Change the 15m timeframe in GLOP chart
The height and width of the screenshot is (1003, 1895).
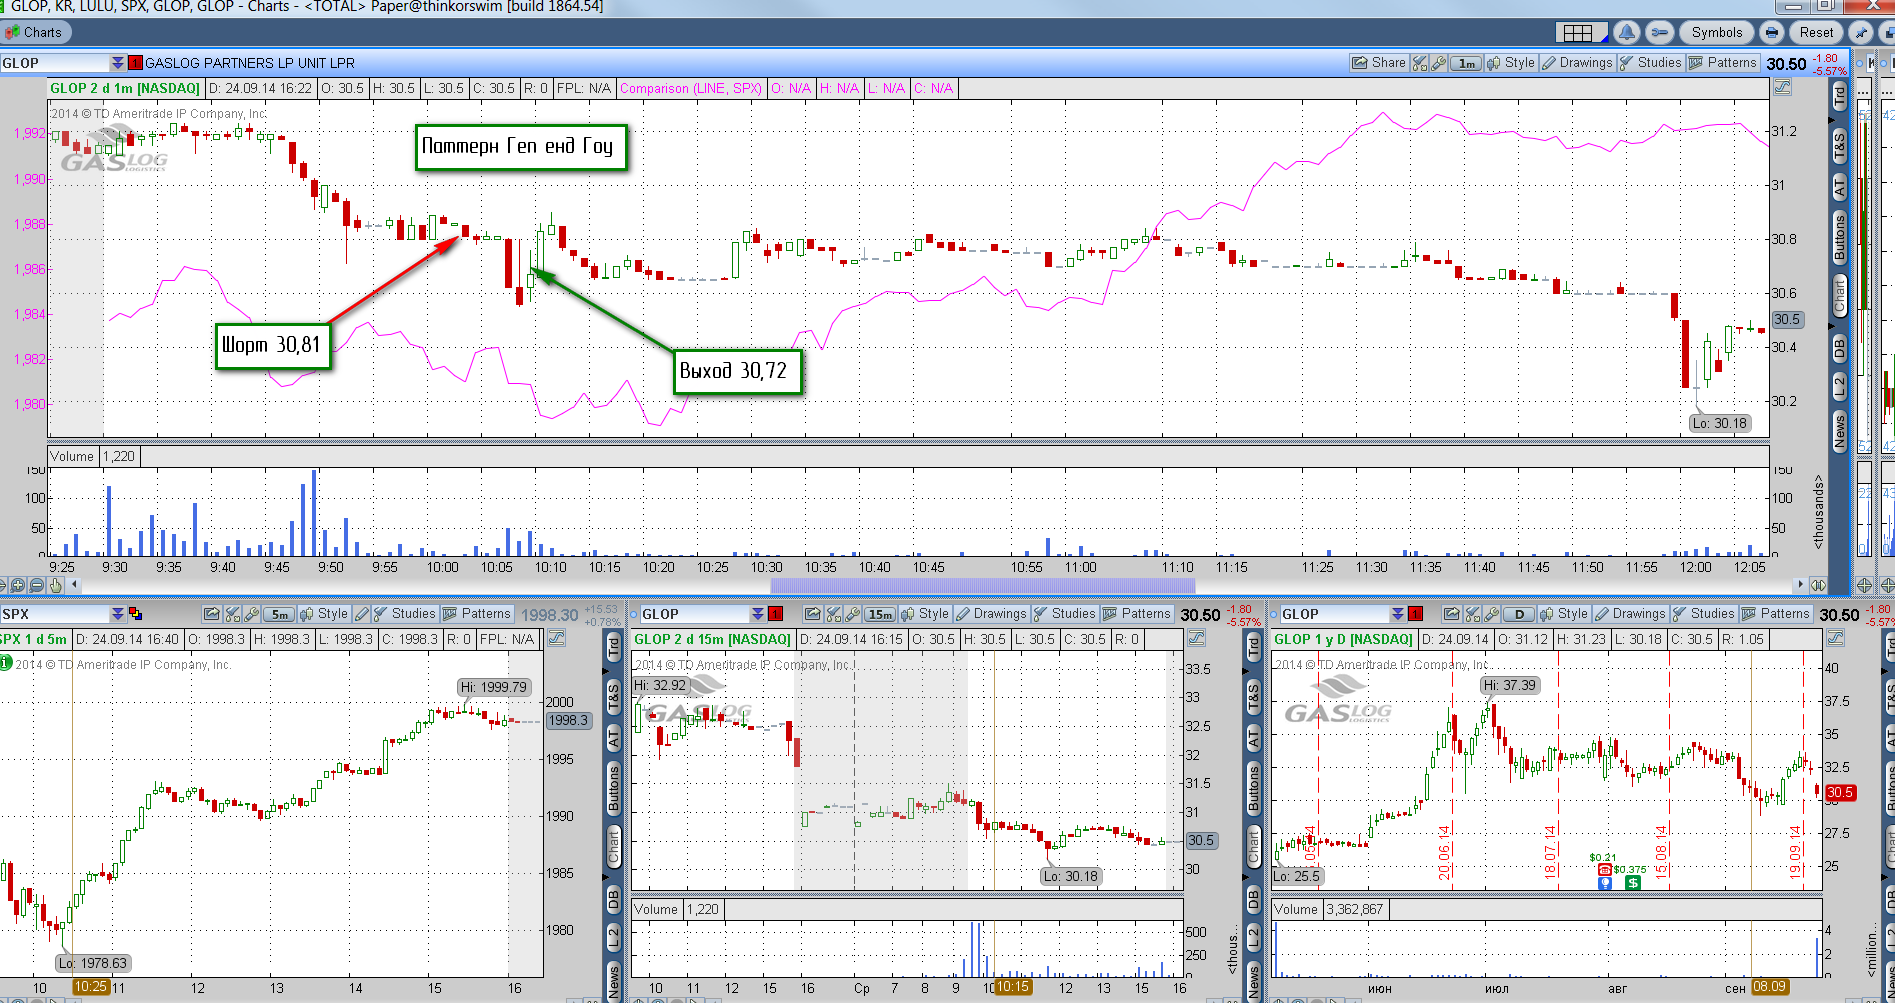pyautogui.click(x=881, y=614)
